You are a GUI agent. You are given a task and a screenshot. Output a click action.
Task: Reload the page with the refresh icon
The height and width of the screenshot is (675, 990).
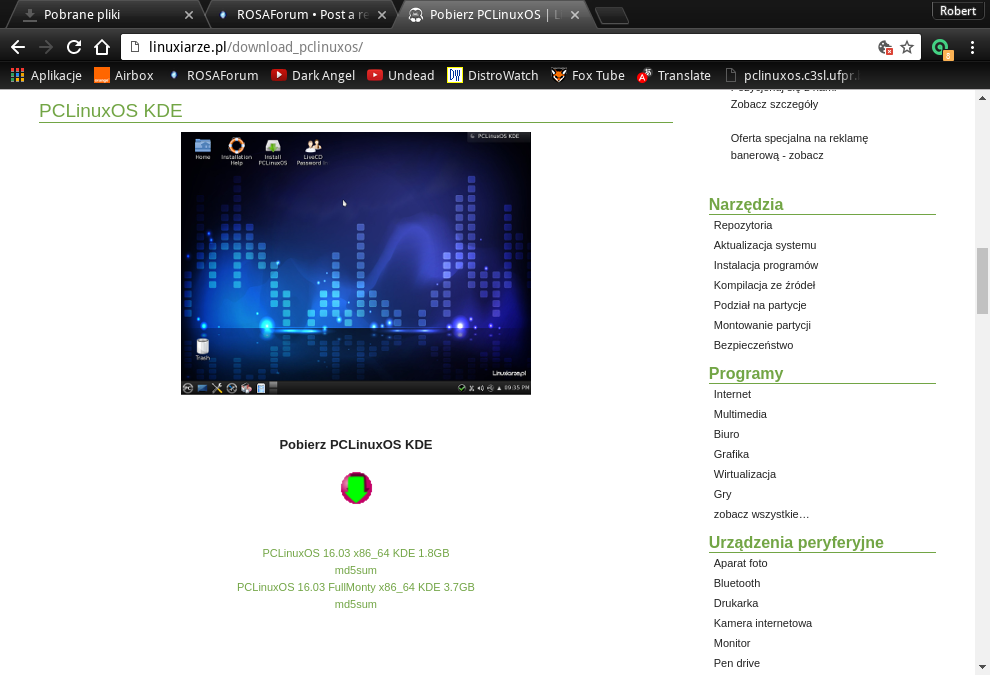(74, 47)
